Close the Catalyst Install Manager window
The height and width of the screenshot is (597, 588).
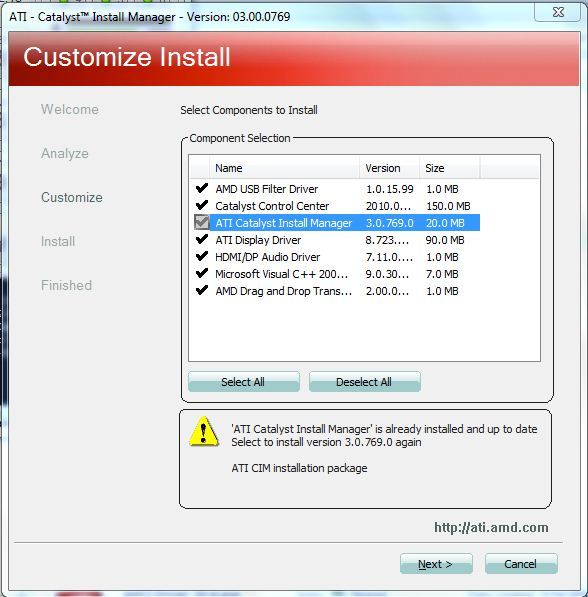[x=558, y=12]
